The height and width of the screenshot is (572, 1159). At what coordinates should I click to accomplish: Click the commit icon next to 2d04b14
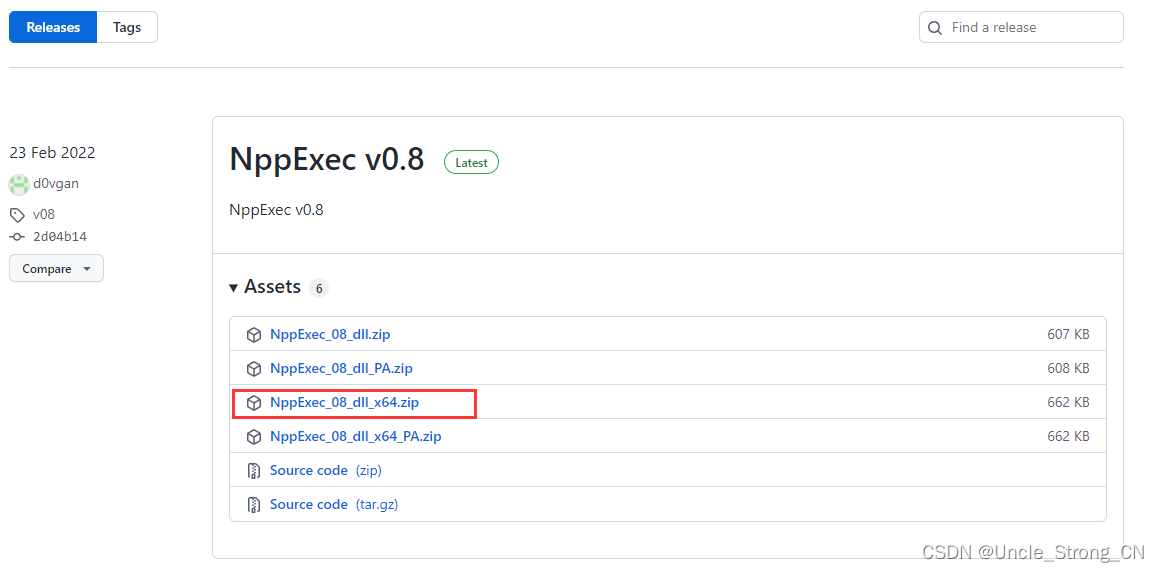coord(17,236)
